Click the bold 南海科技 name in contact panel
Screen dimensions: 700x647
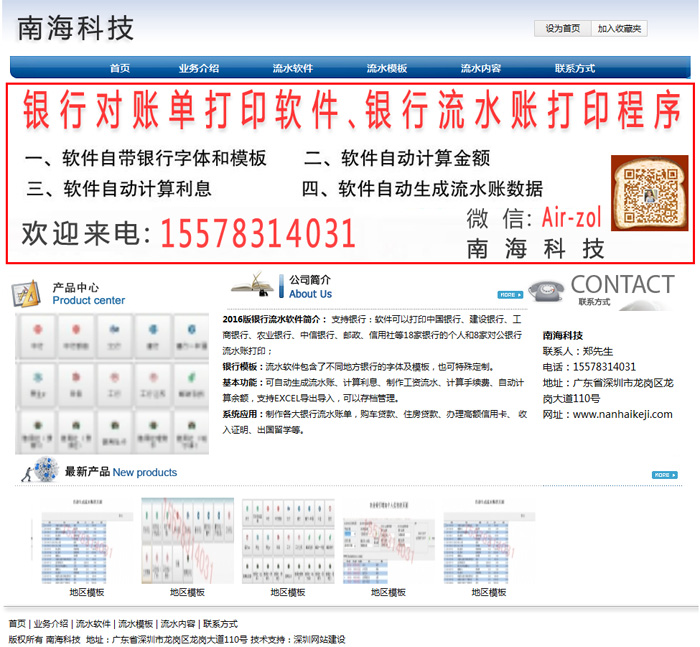click(x=562, y=335)
